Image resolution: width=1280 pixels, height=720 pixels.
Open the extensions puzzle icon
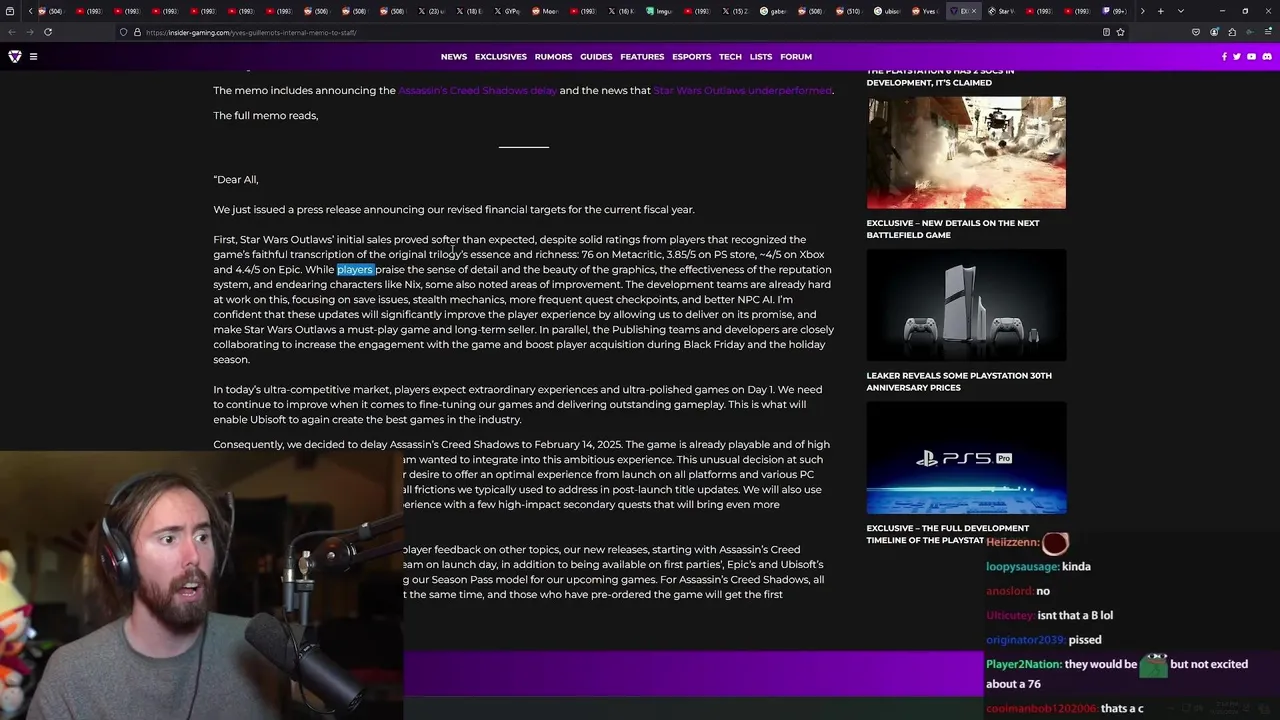coord(1232,32)
